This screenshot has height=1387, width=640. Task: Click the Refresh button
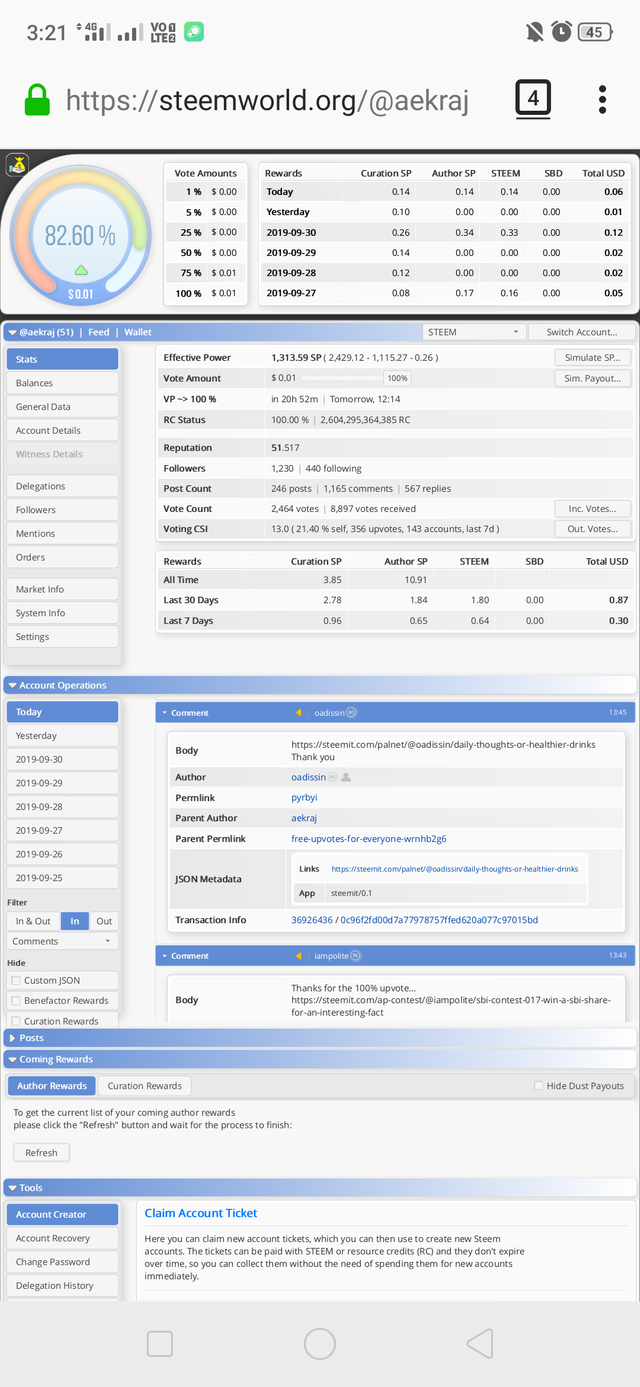tap(42, 1153)
